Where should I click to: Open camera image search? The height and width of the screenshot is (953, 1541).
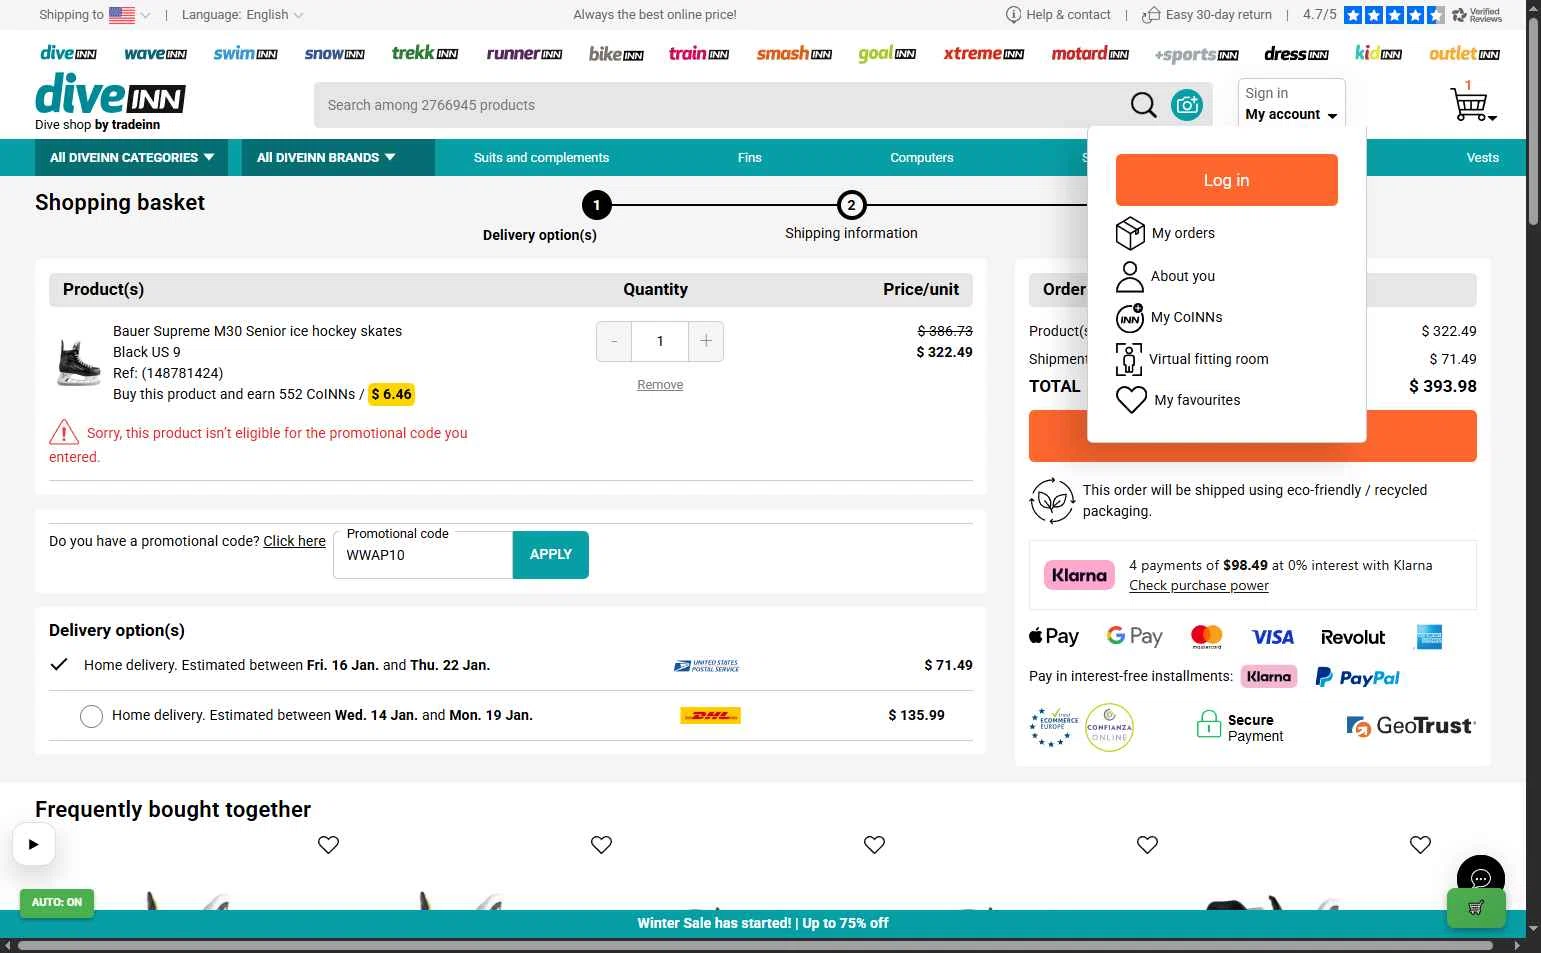click(x=1187, y=105)
